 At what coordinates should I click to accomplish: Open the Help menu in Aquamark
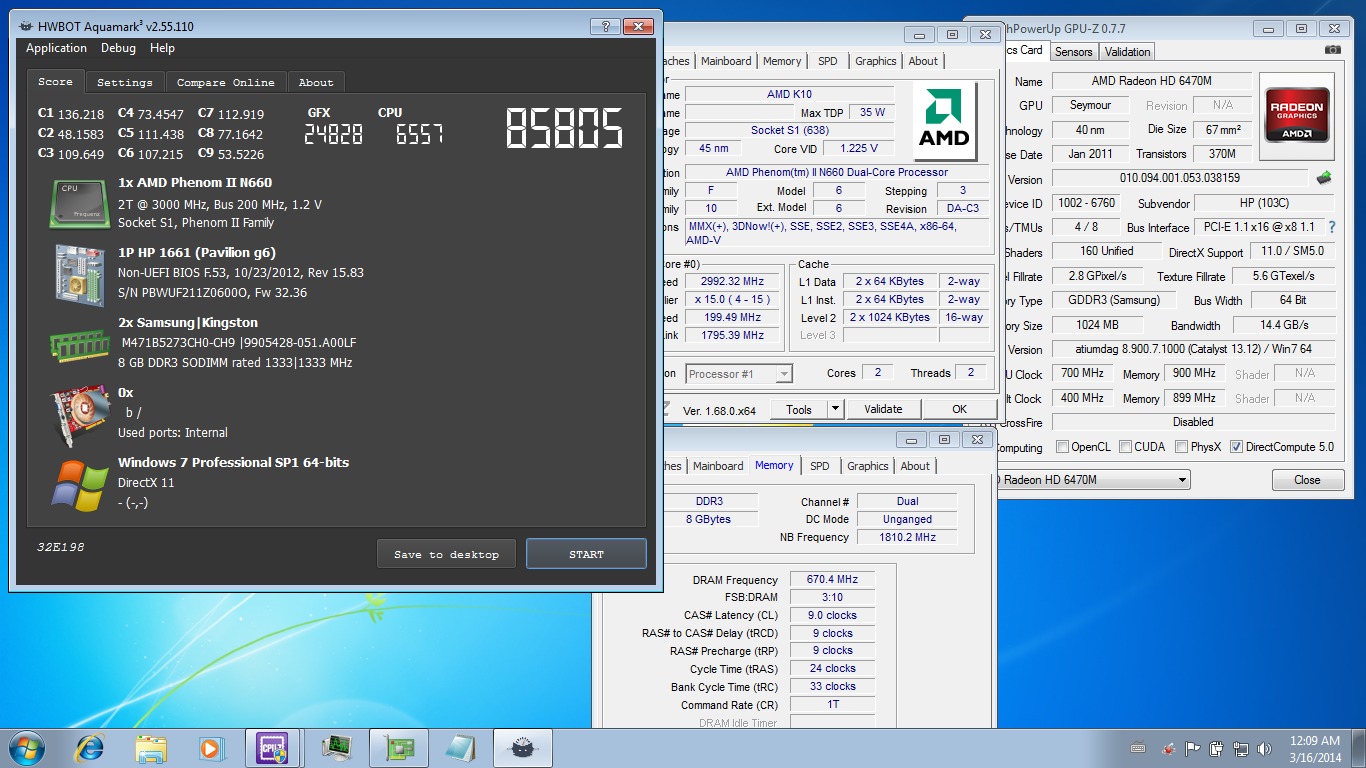coord(162,48)
